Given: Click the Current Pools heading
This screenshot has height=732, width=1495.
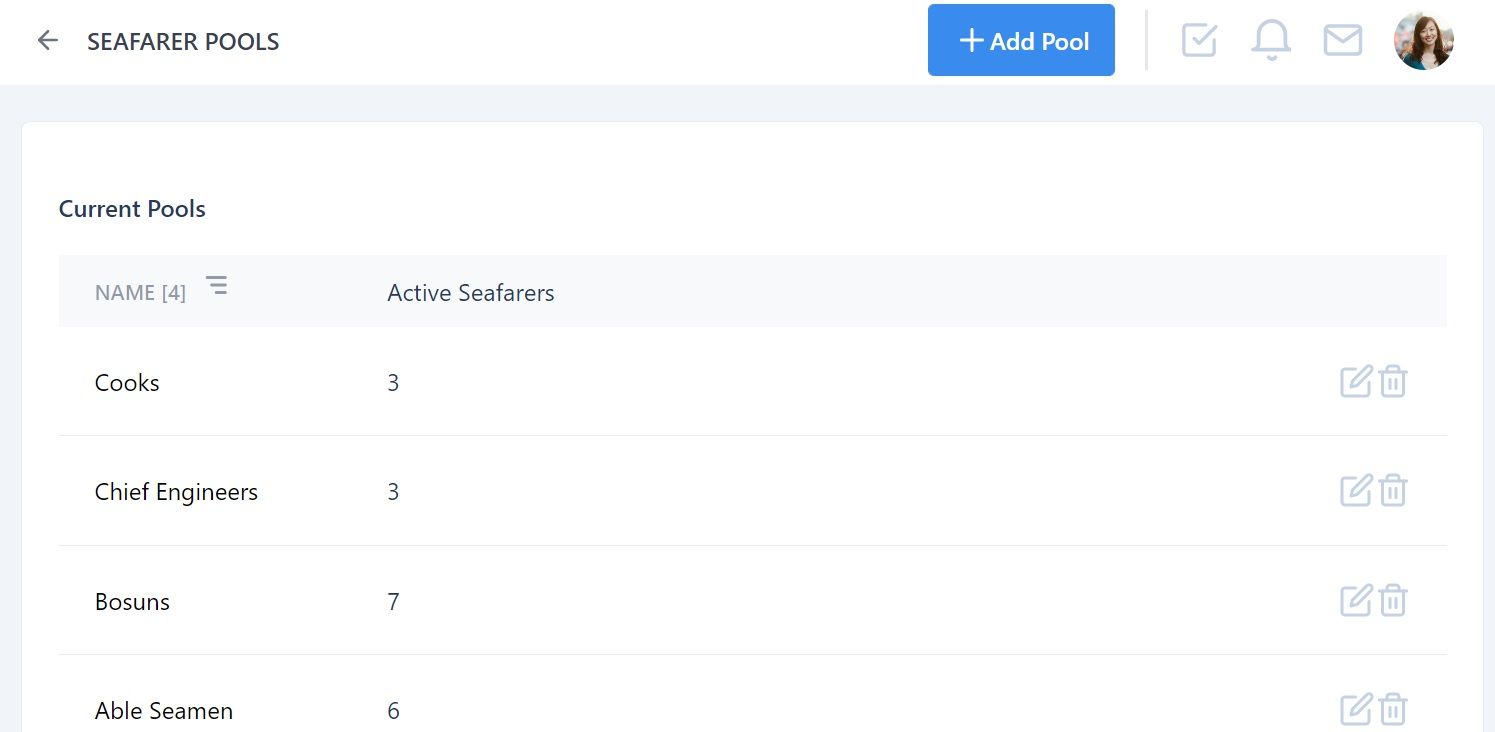Looking at the screenshot, I should (x=132, y=209).
